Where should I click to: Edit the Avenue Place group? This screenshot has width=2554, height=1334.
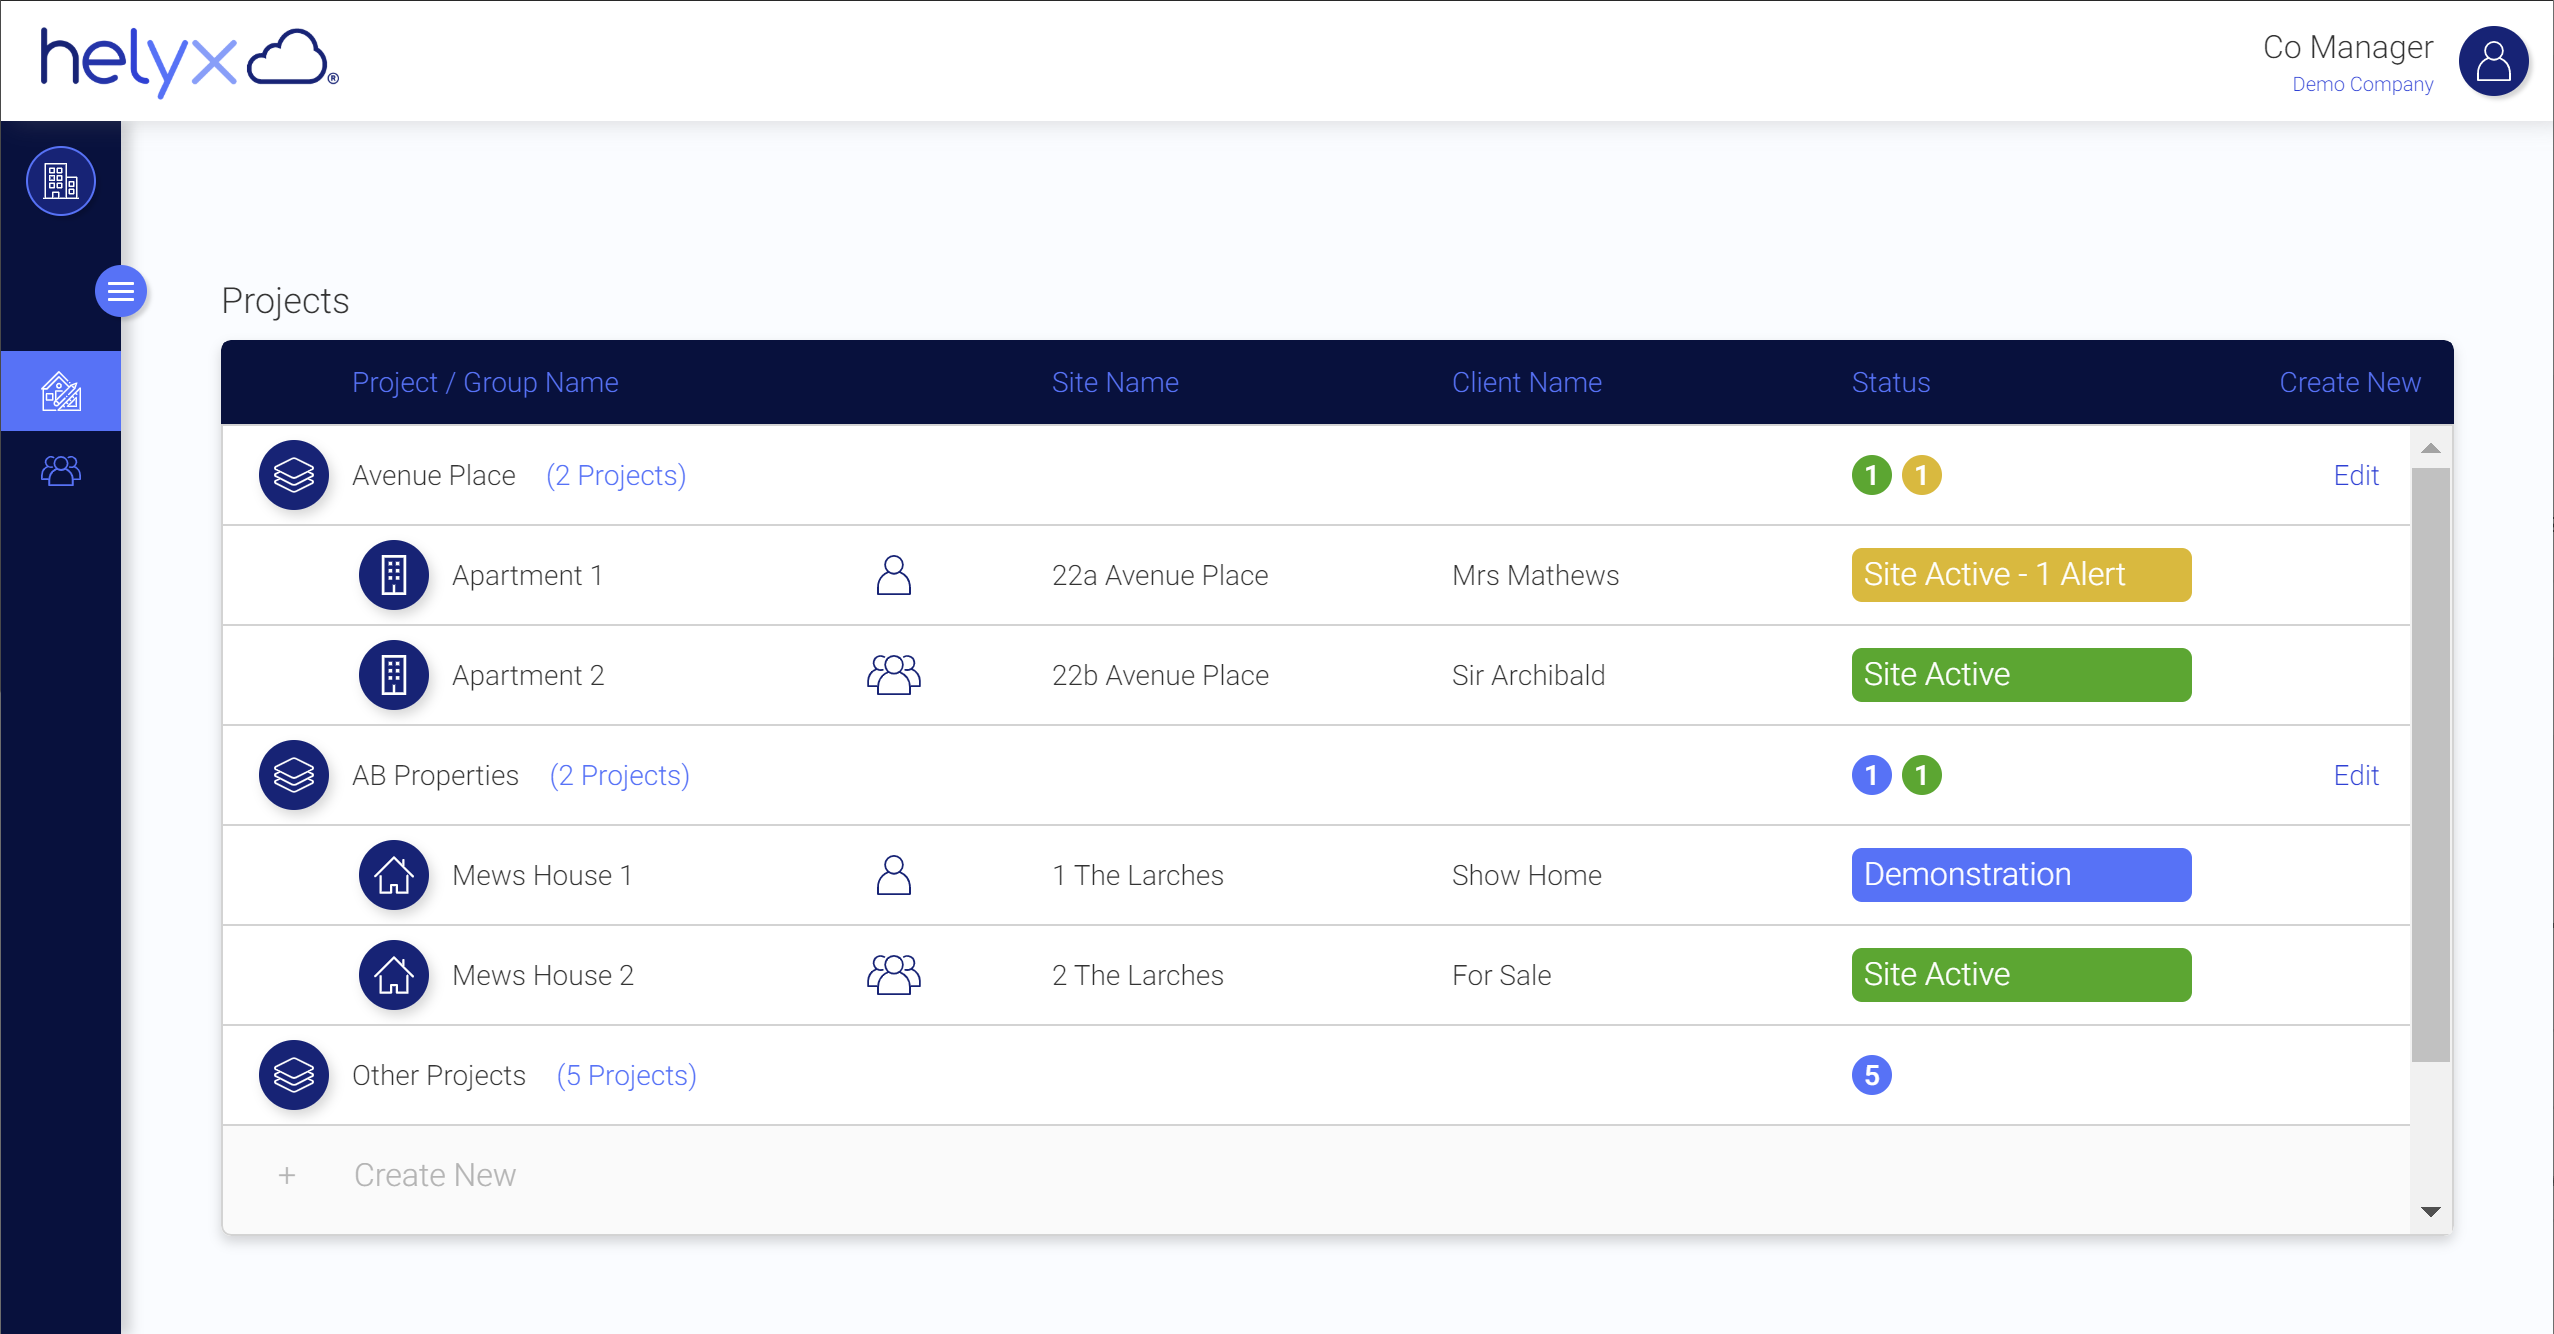pyautogui.click(x=2356, y=475)
